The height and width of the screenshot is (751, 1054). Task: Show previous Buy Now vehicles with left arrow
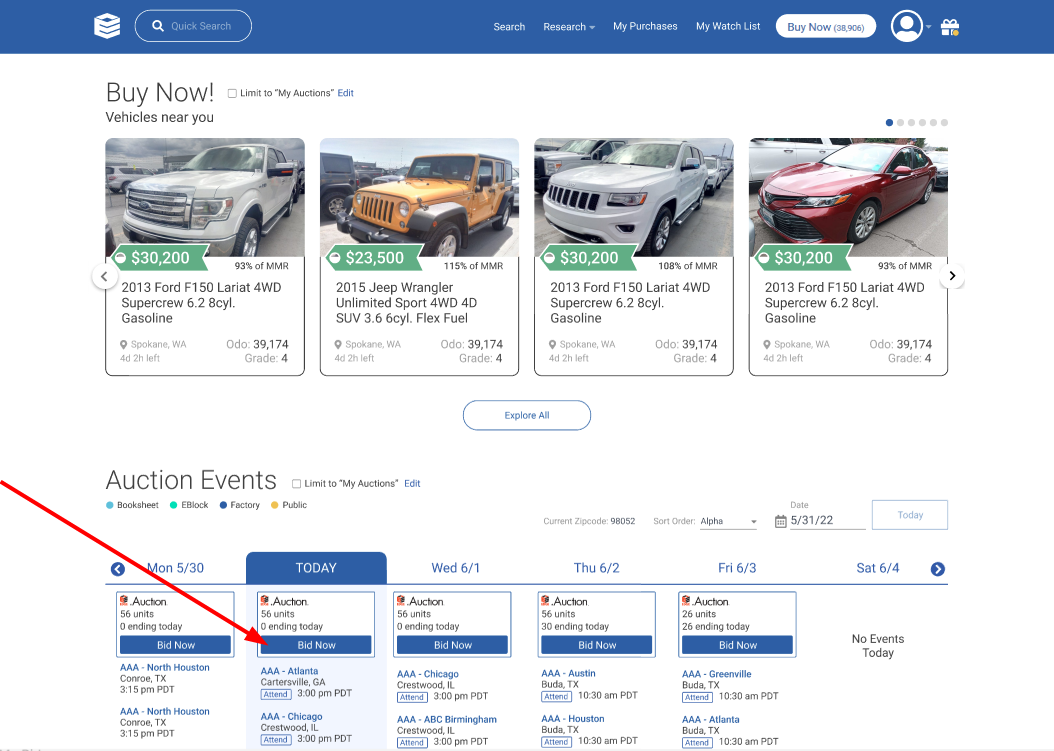104,276
